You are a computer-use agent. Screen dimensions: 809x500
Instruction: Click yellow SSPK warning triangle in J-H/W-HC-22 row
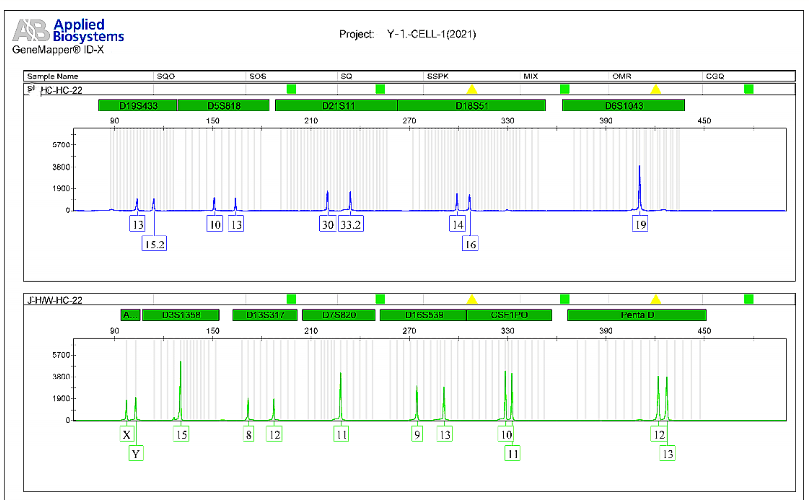coord(472,299)
